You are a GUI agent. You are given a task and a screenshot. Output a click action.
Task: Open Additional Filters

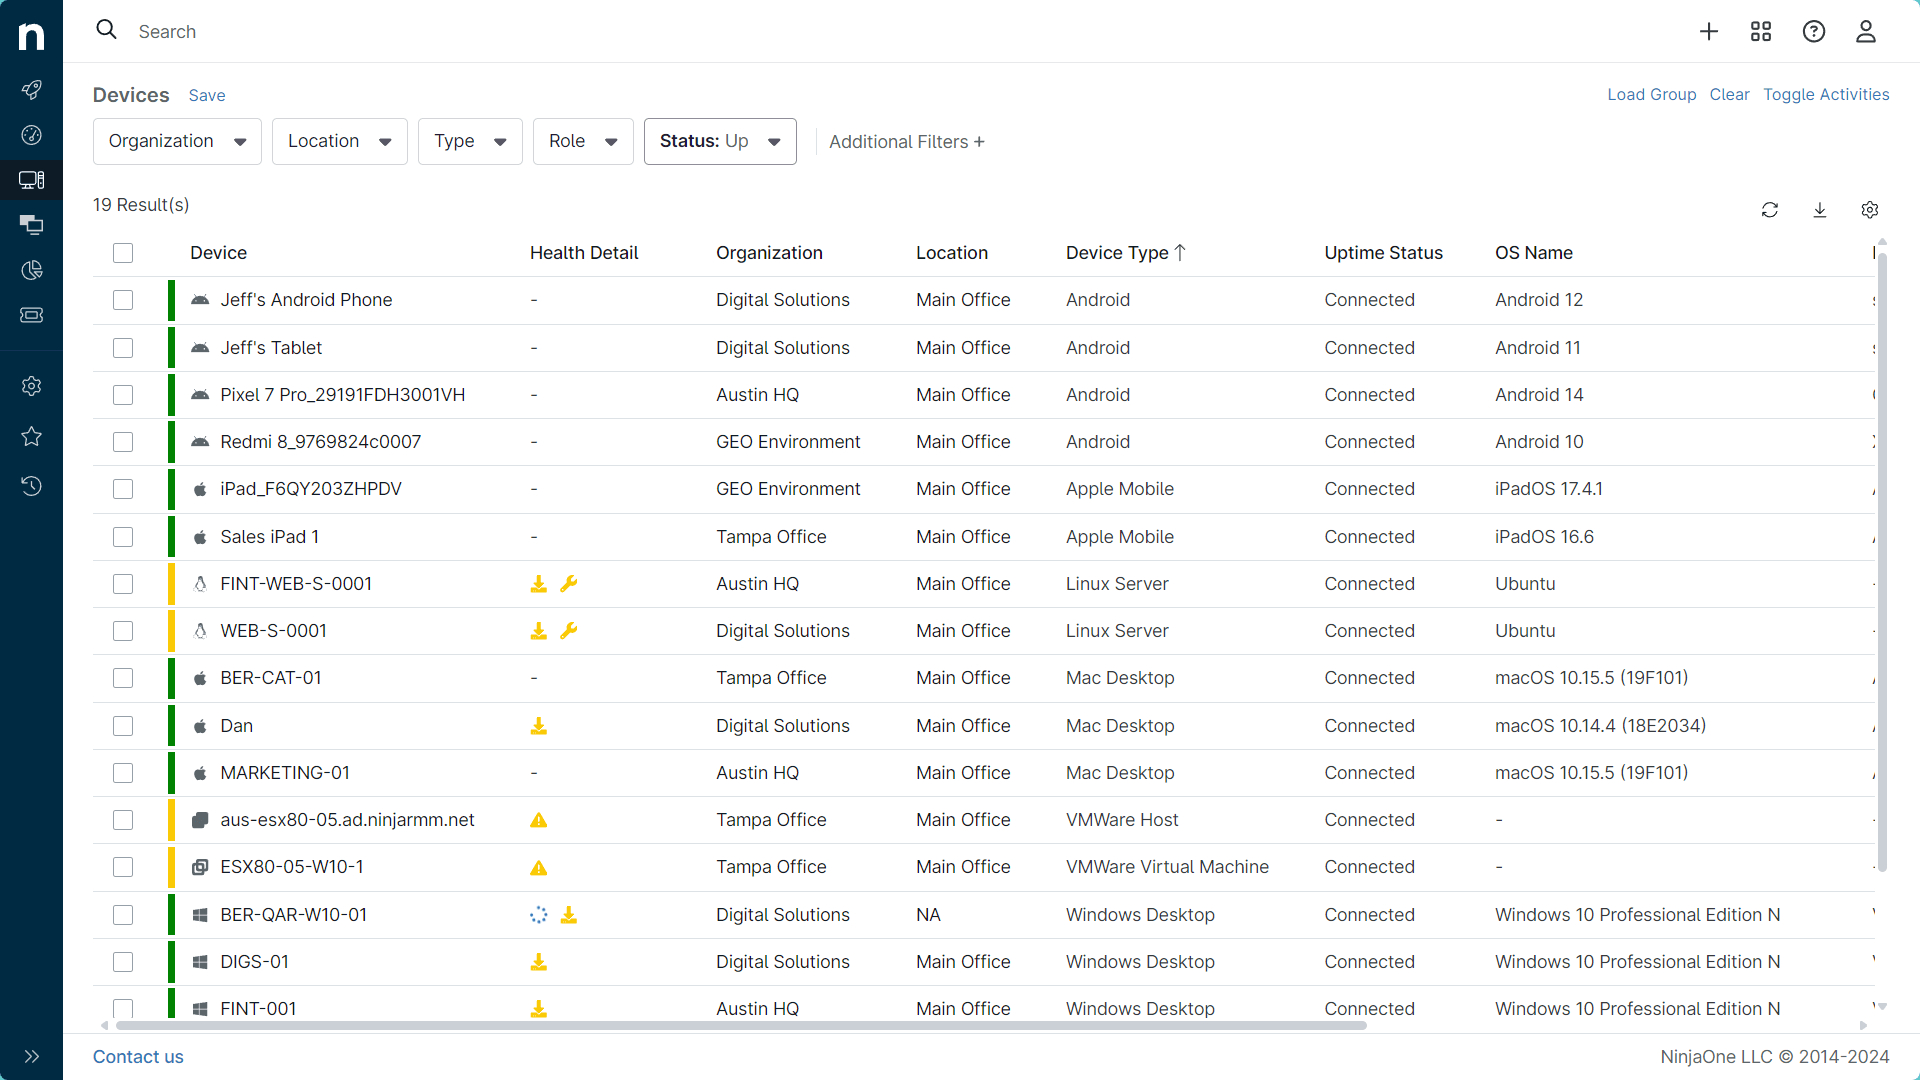click(x=905, y=141)
